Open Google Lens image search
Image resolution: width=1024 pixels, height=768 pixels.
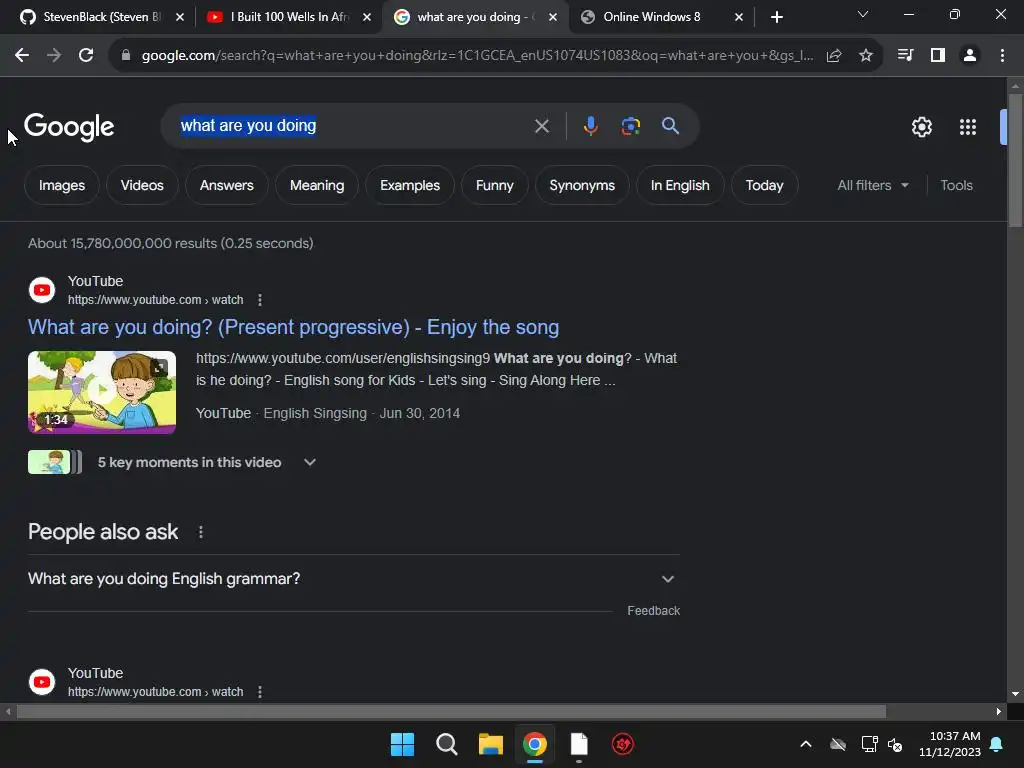(x=630, y=126)
